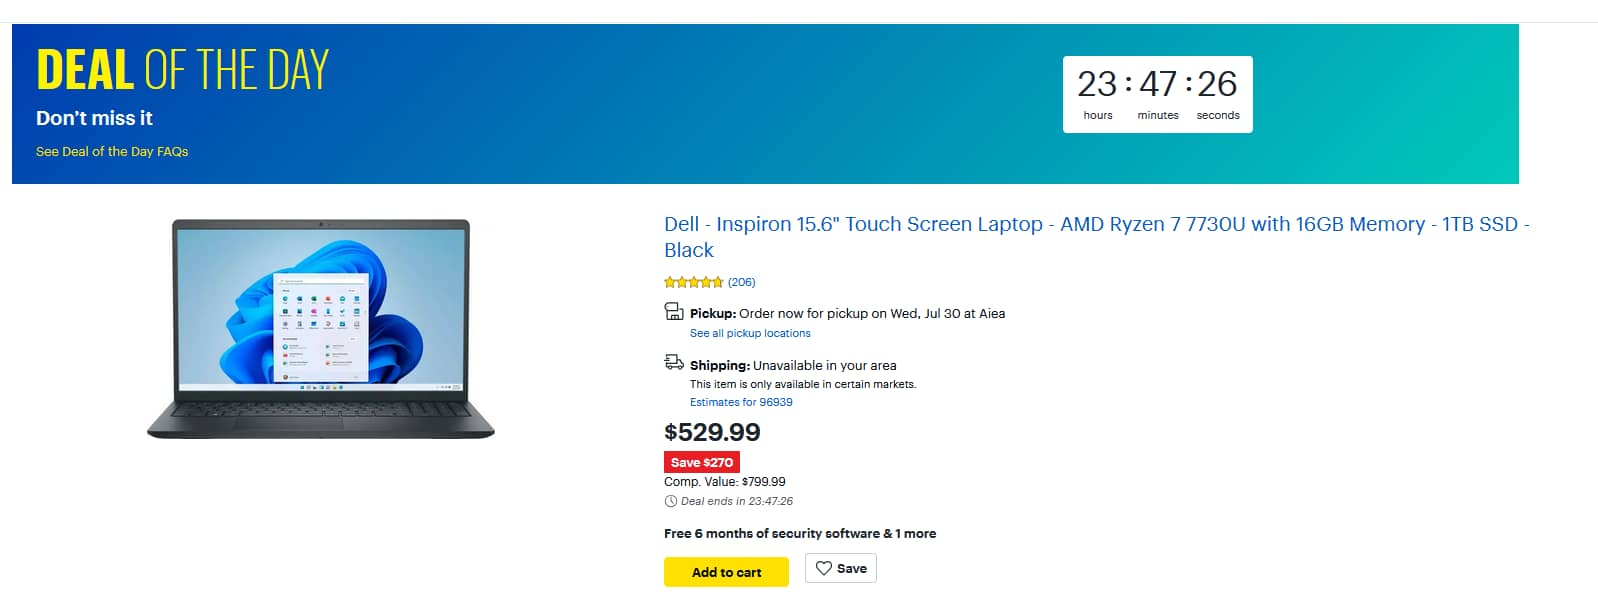Screen dimensions: 1598x609
Task: Expand Free 6 months of security software offer
Action: pos(799,533)
